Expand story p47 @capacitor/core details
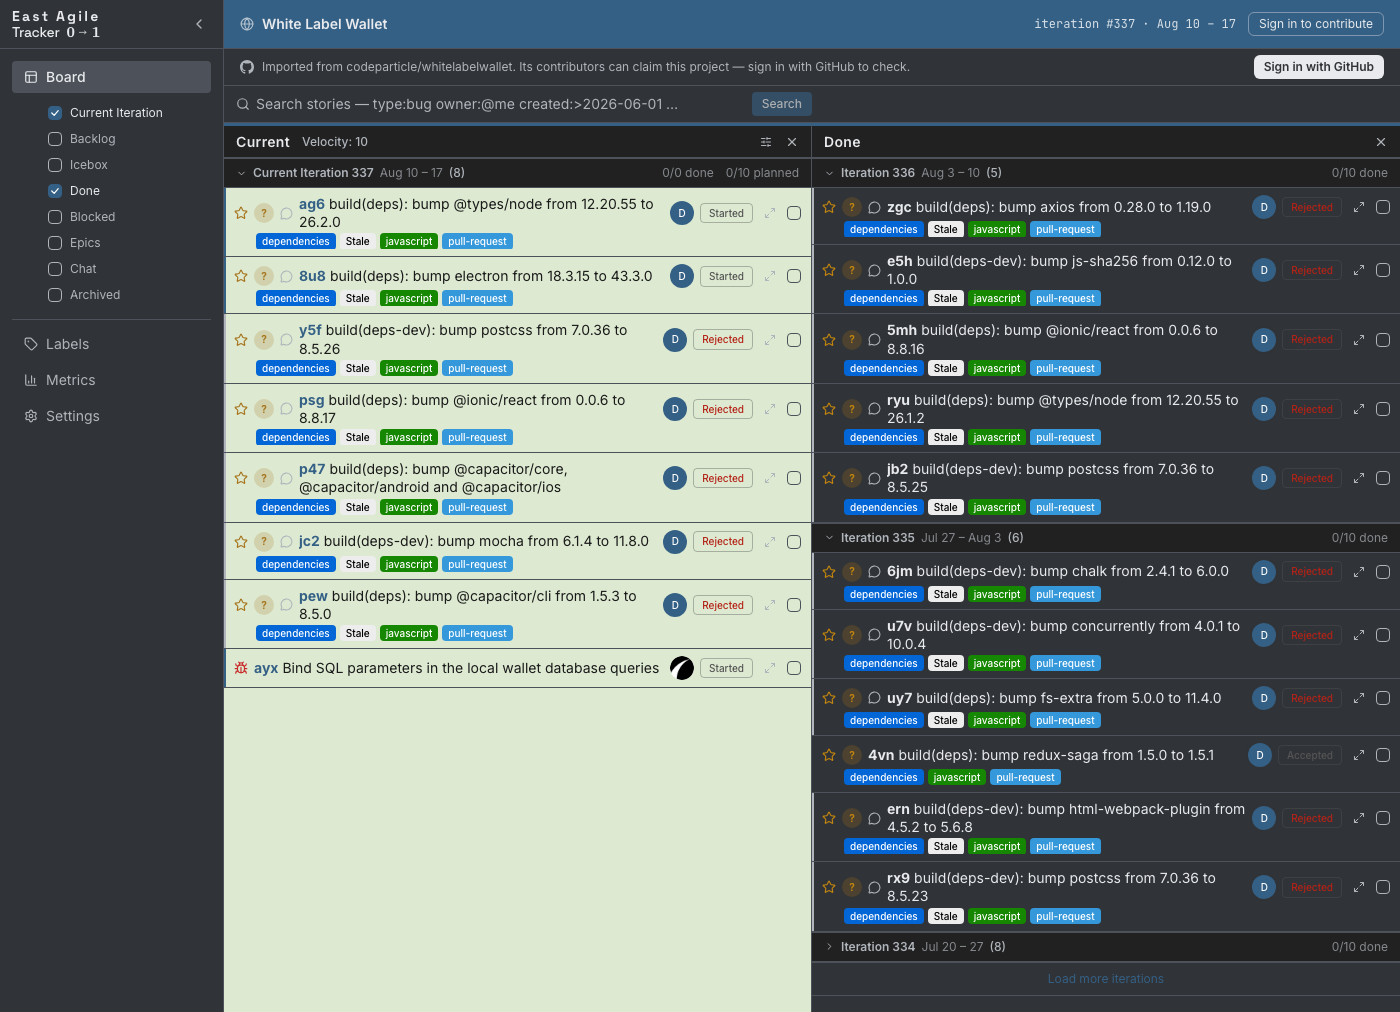1400x1012 pixels. coord(770,478)
